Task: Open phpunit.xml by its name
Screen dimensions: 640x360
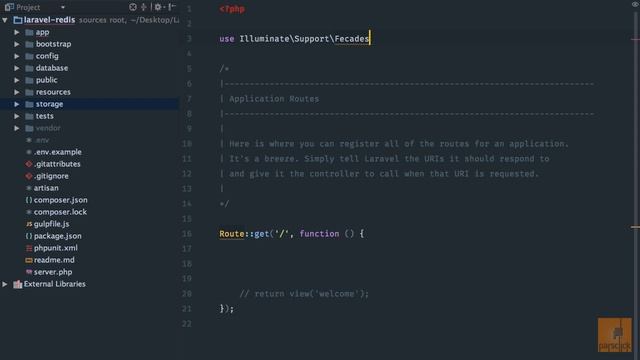Action: pos(56,248)
